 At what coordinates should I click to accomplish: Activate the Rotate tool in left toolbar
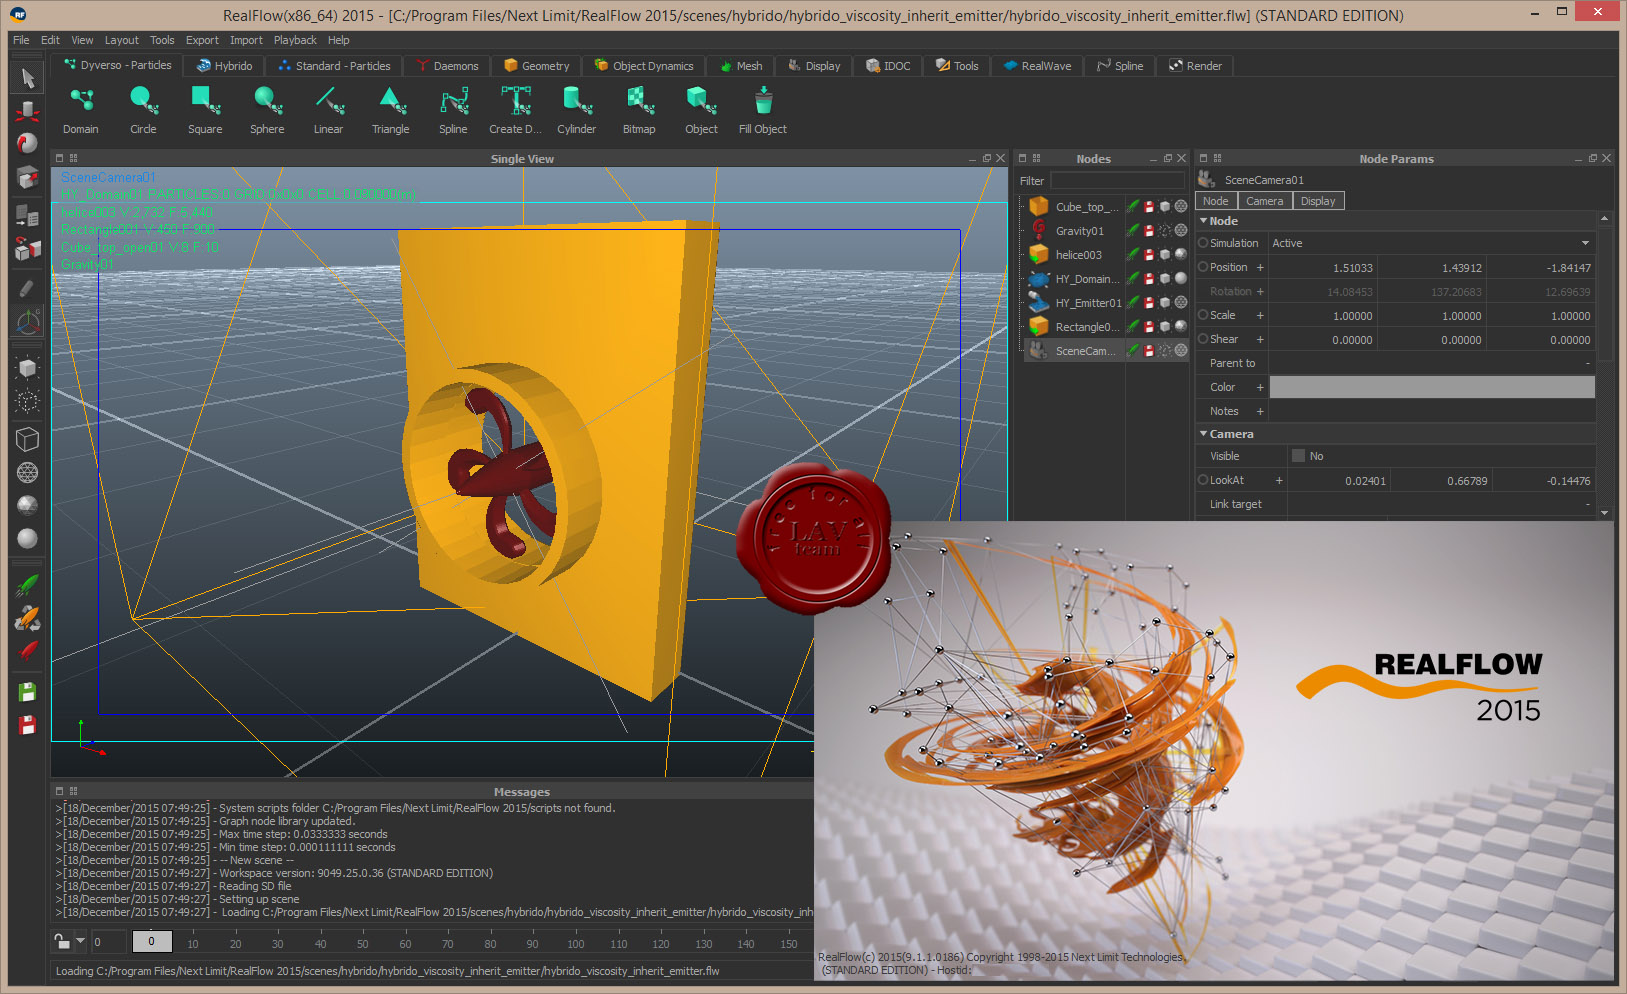click(27, 144)
